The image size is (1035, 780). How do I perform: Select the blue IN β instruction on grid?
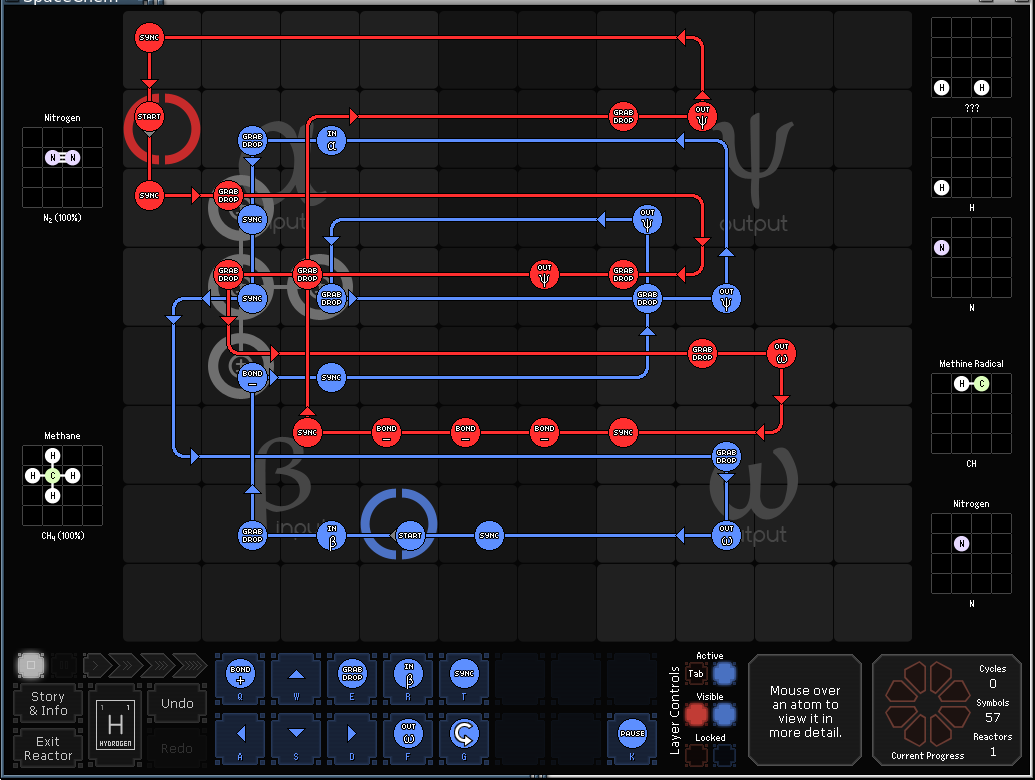click(x=331, y=535)
